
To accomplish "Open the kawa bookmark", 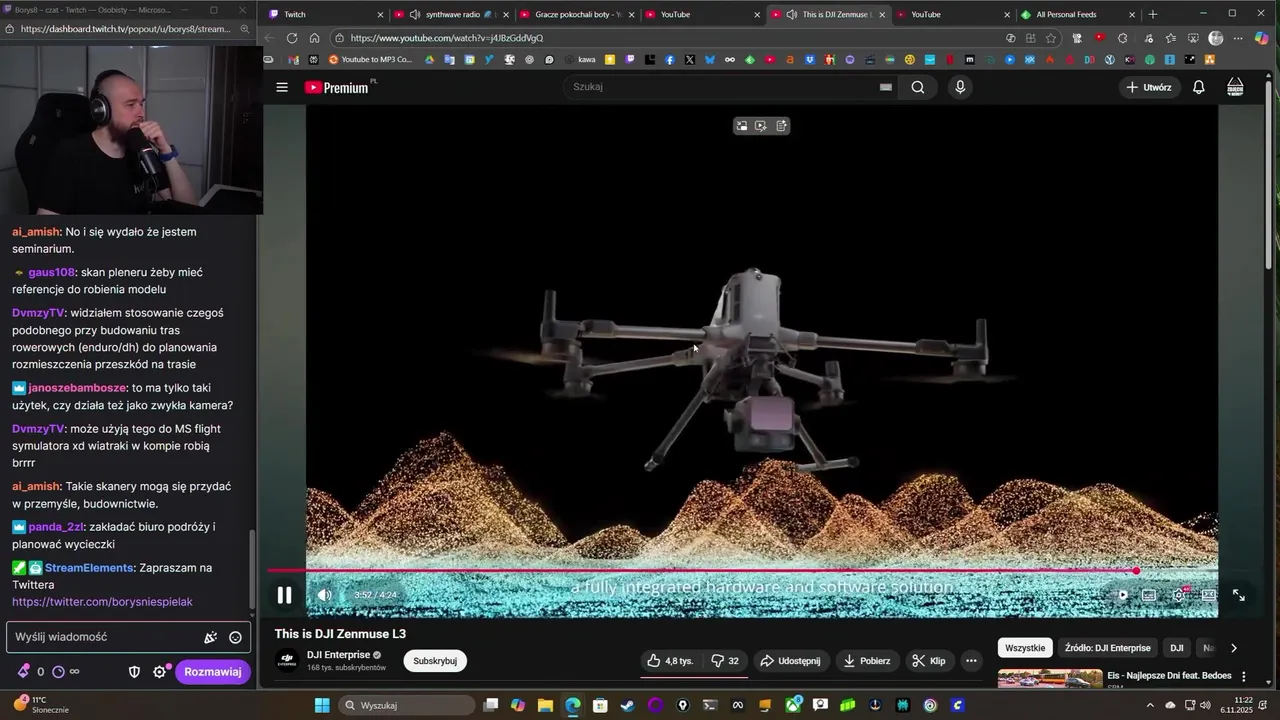I will tap(581, 60).
